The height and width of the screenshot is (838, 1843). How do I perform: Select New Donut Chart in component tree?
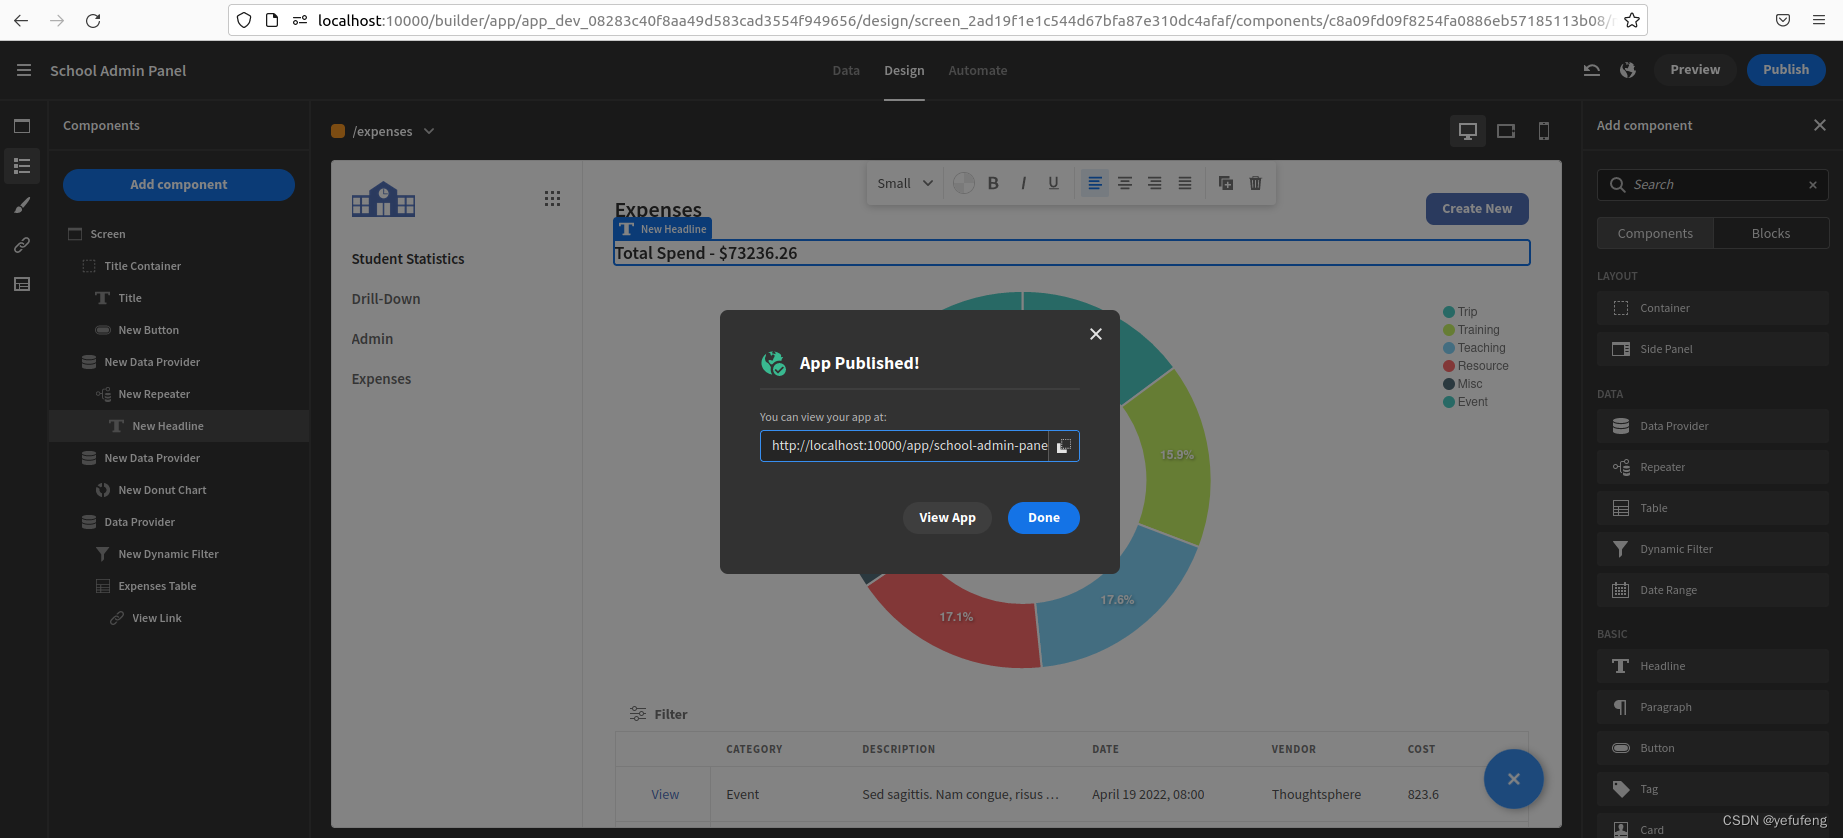tap(179, 490)
